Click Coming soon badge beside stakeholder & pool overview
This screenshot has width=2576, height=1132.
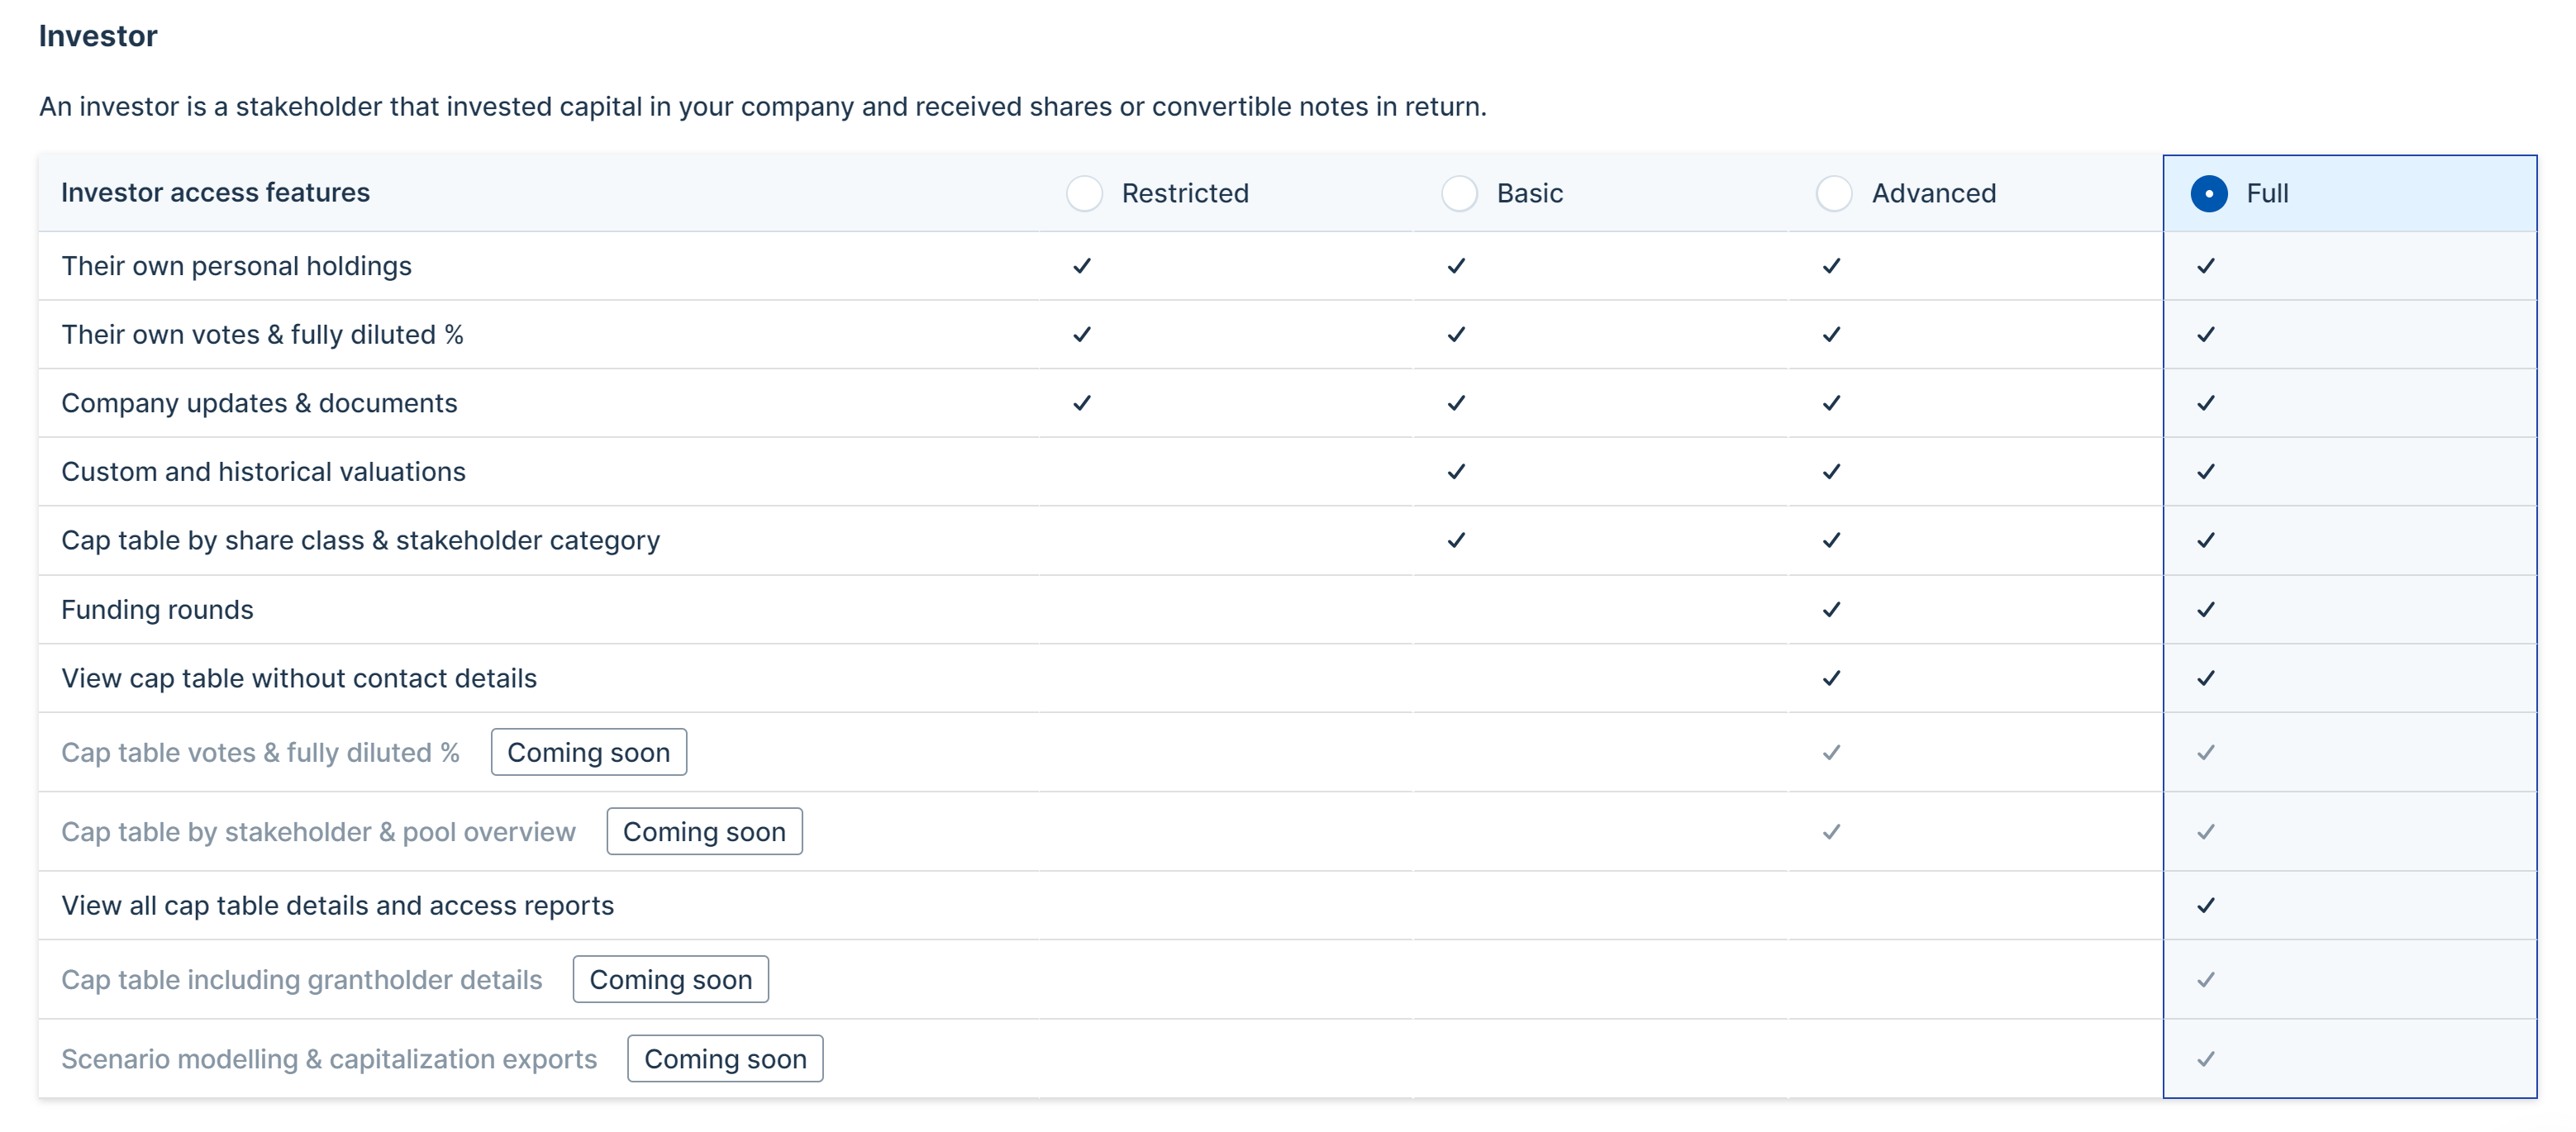pyautogui.click(x=704, y=831)
